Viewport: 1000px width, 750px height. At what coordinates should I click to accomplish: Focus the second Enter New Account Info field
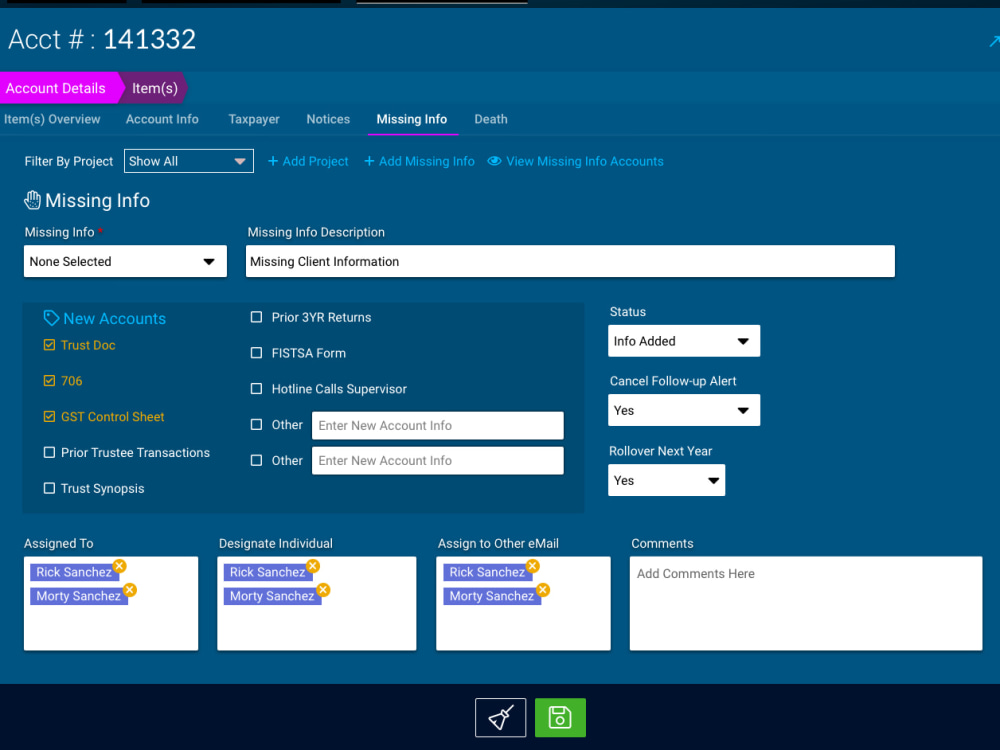tap(438, 460)
